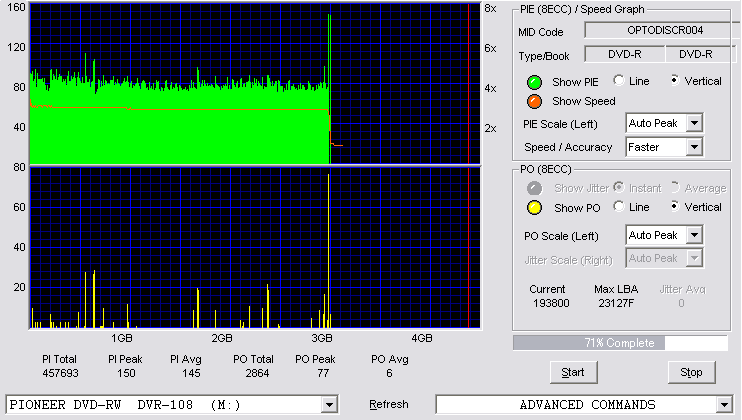Click the 1GB axis label

[x=122, y=338]
